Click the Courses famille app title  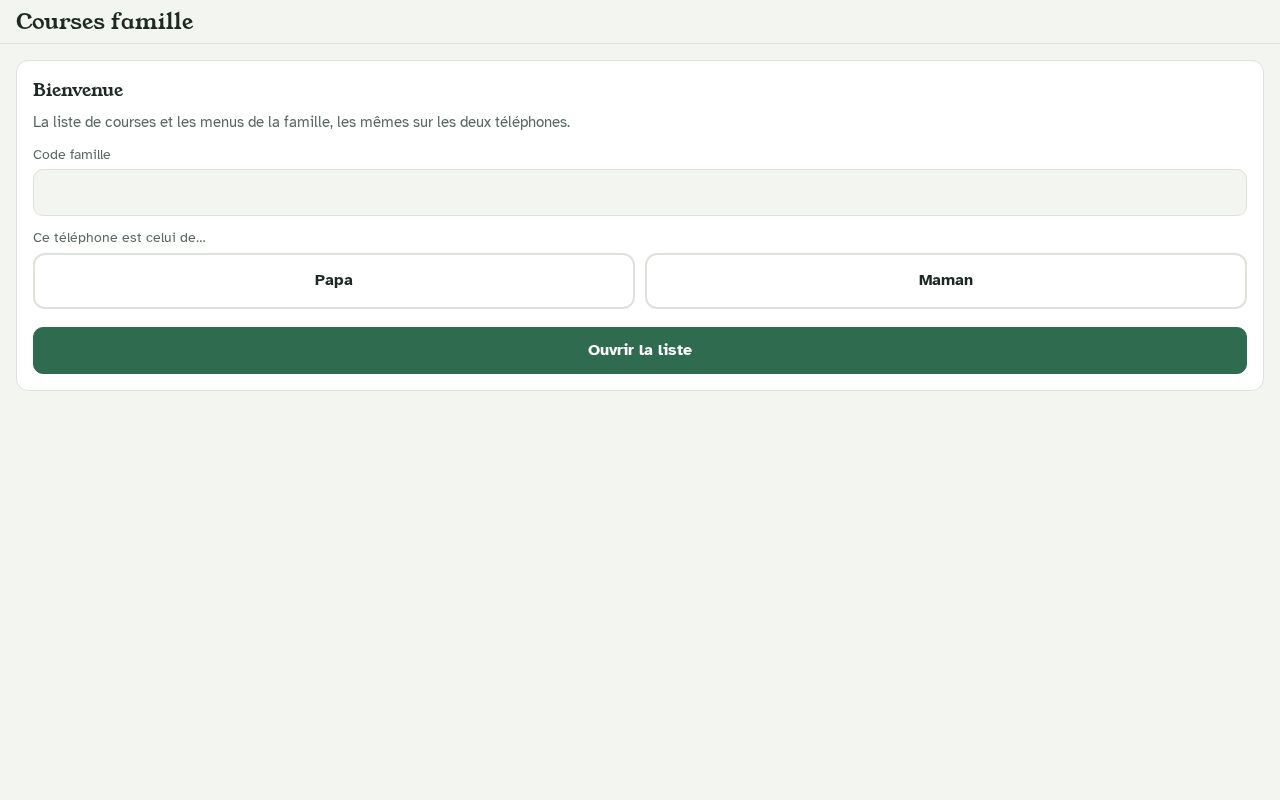click(x=105, y=21)
